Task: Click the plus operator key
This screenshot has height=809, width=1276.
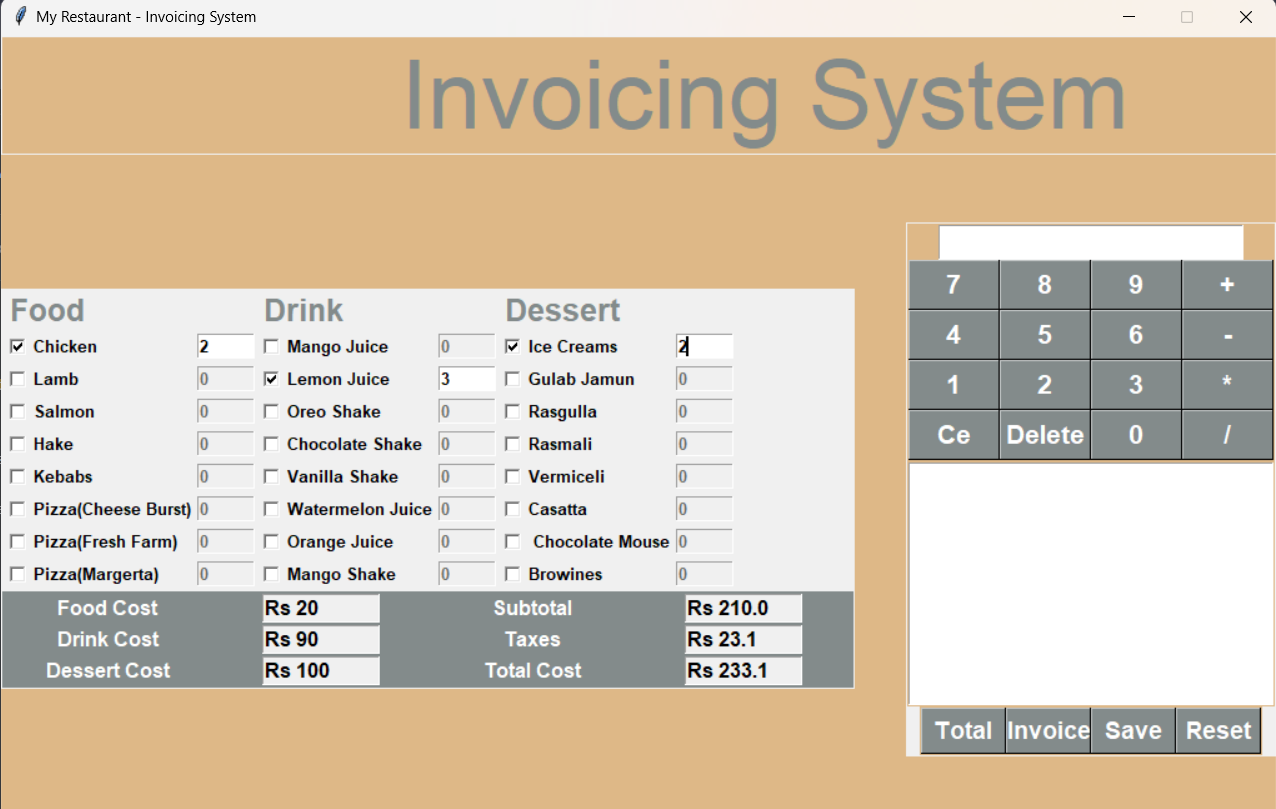Action: click(1227, 285)
